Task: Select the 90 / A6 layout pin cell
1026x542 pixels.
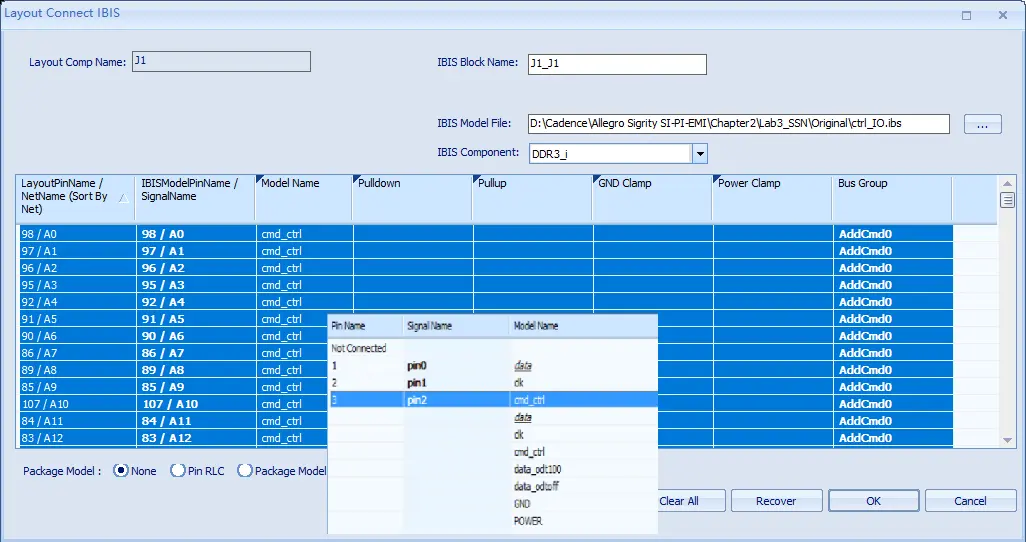Action: pos(77,336)
